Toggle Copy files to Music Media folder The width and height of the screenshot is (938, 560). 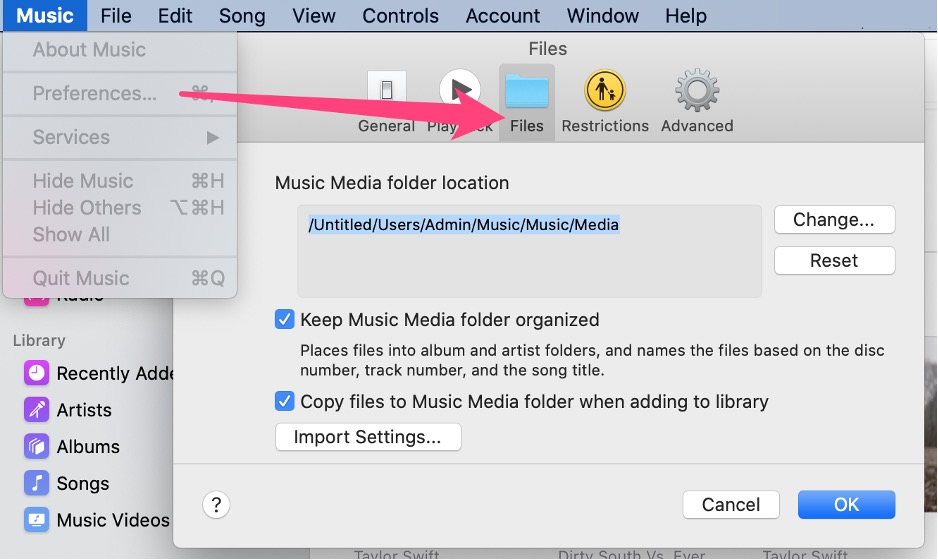point(285,402)
